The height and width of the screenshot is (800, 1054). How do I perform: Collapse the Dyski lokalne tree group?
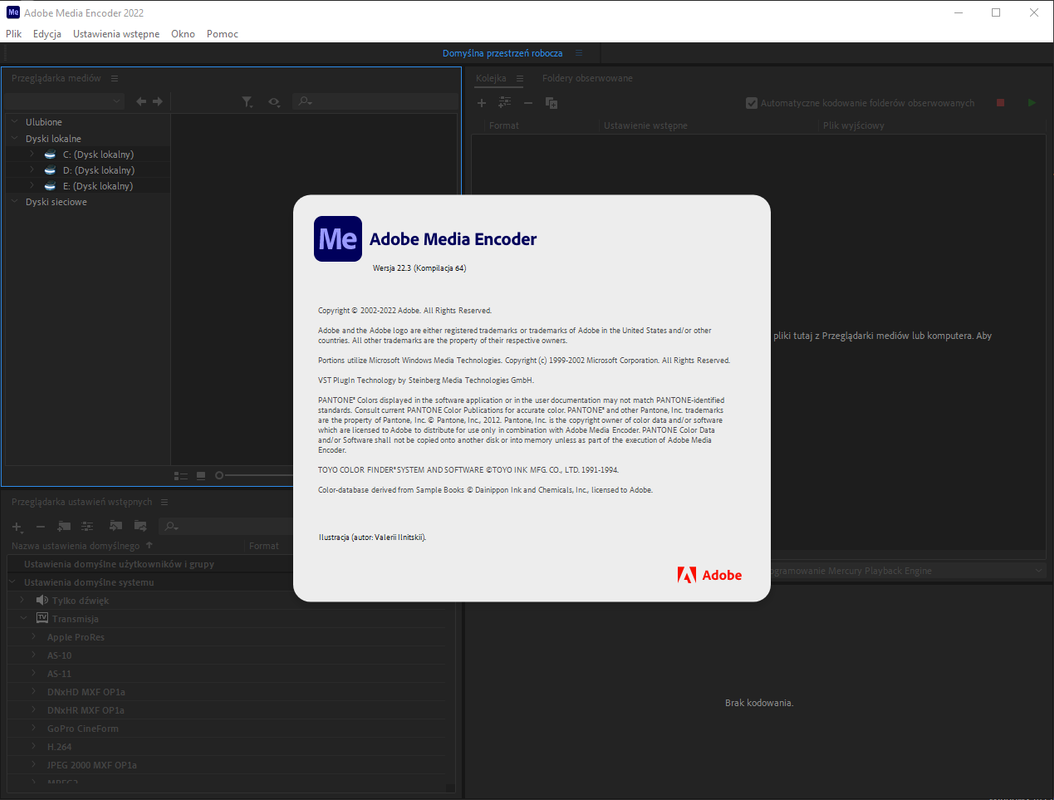(x=14, y=138)
